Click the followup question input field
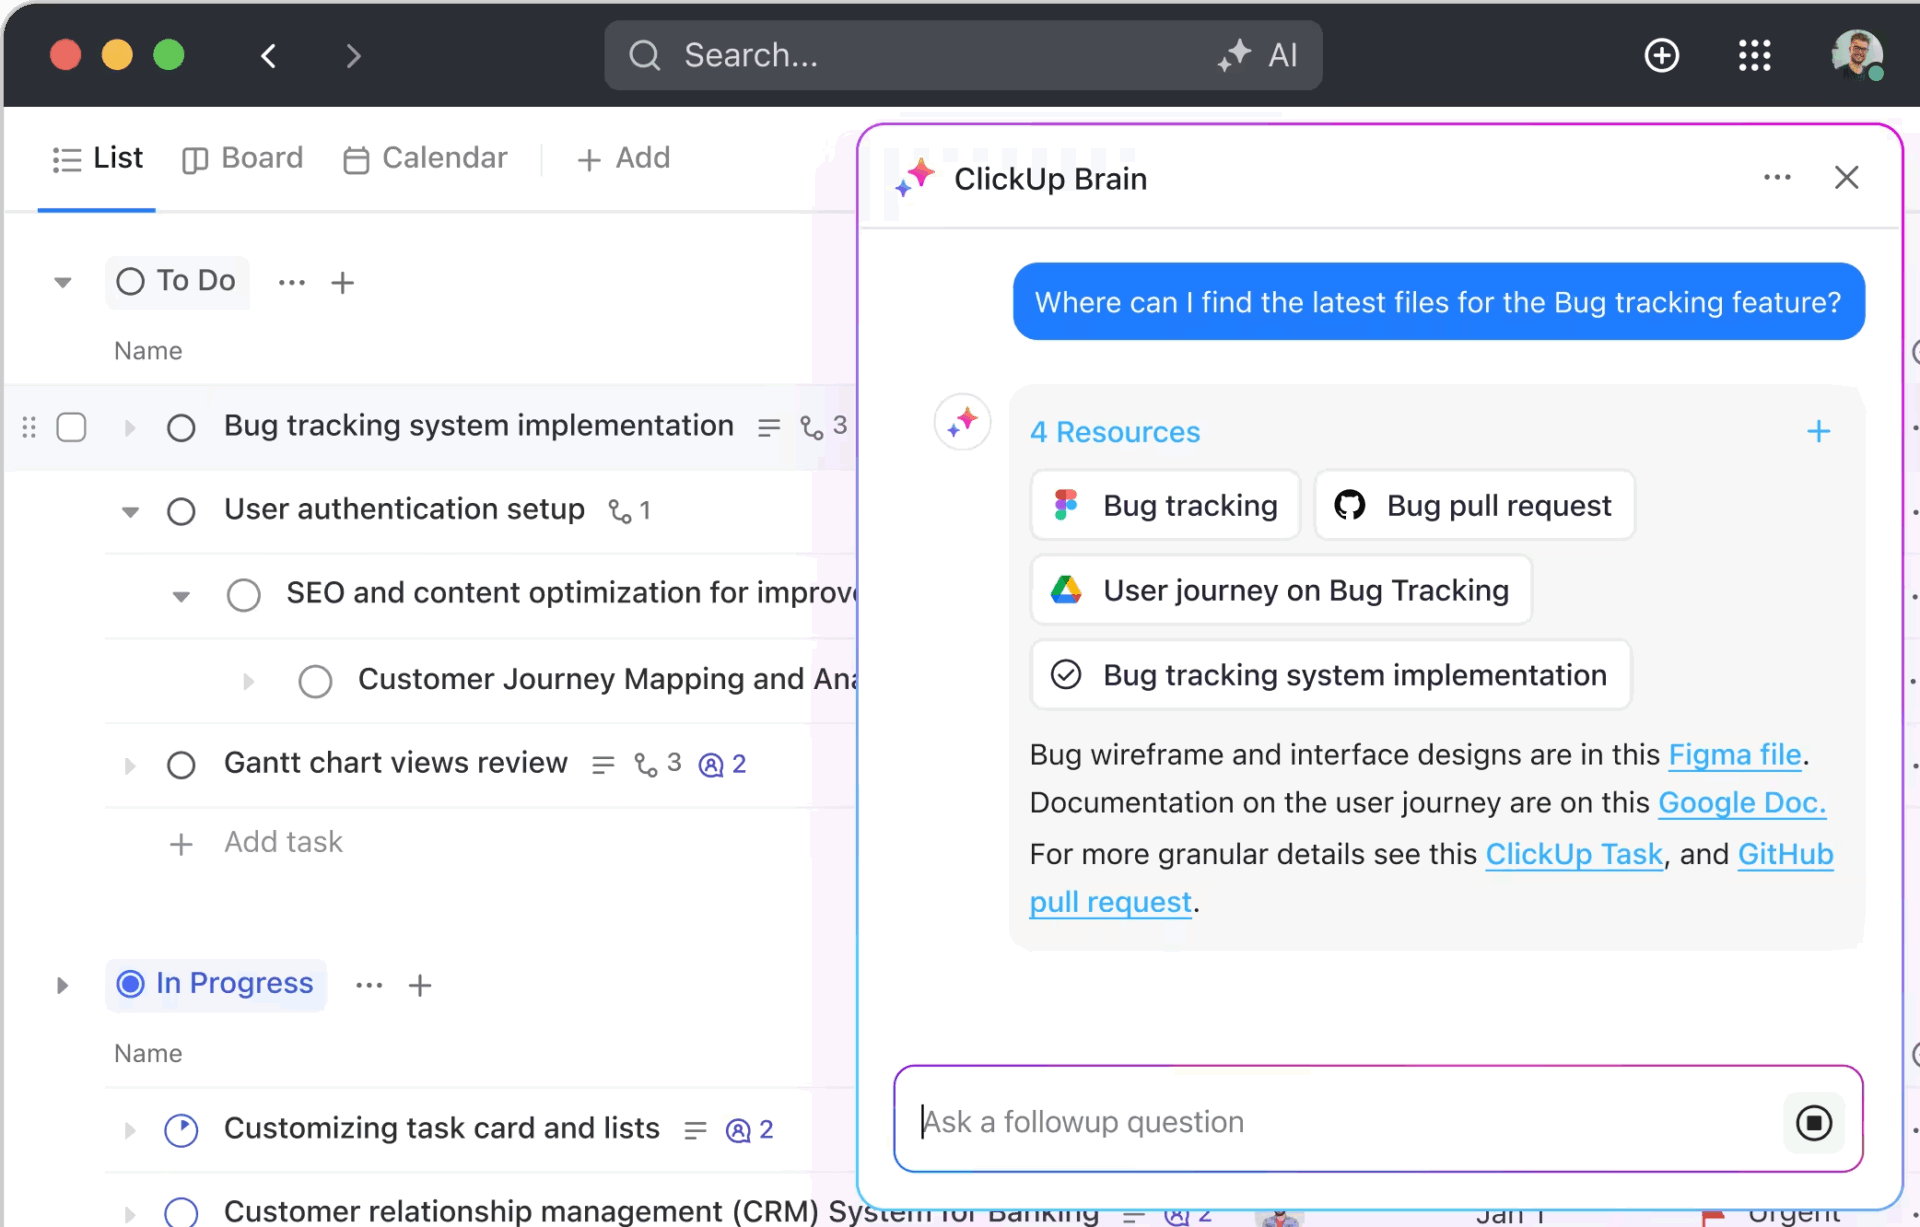Screen dimensions: 1920x1227 click(x=1300, y=1121)
